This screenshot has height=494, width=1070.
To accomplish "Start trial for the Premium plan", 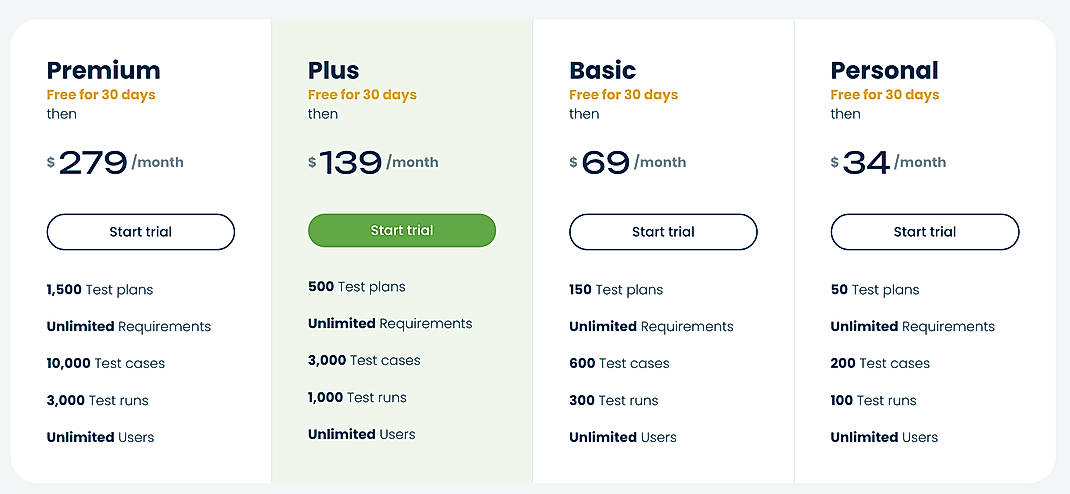I will click(x=140, y=232).
